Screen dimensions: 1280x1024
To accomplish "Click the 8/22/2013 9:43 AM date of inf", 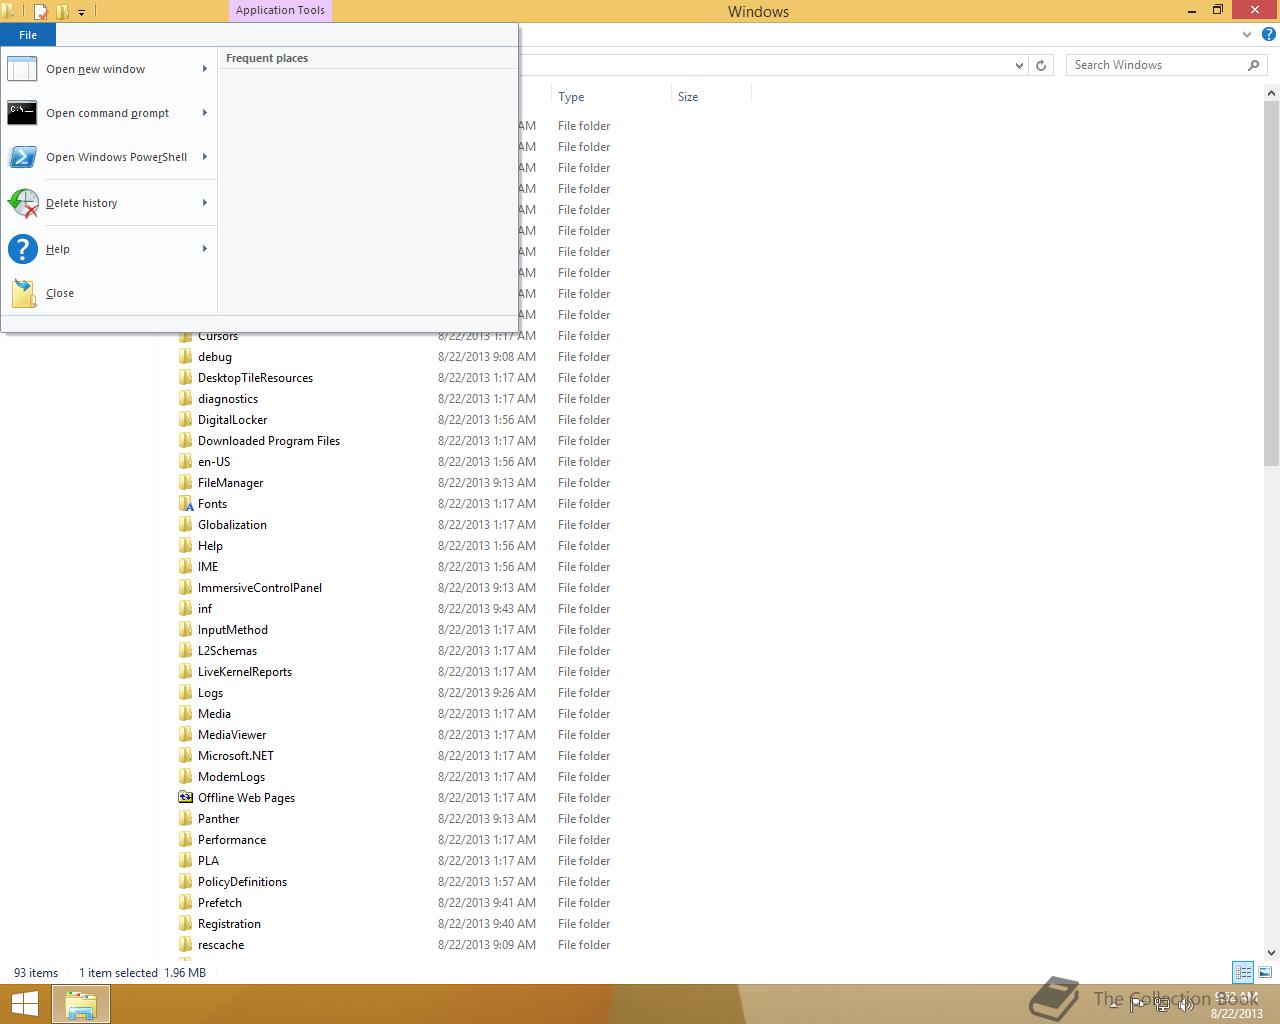I will click(487, 609).
